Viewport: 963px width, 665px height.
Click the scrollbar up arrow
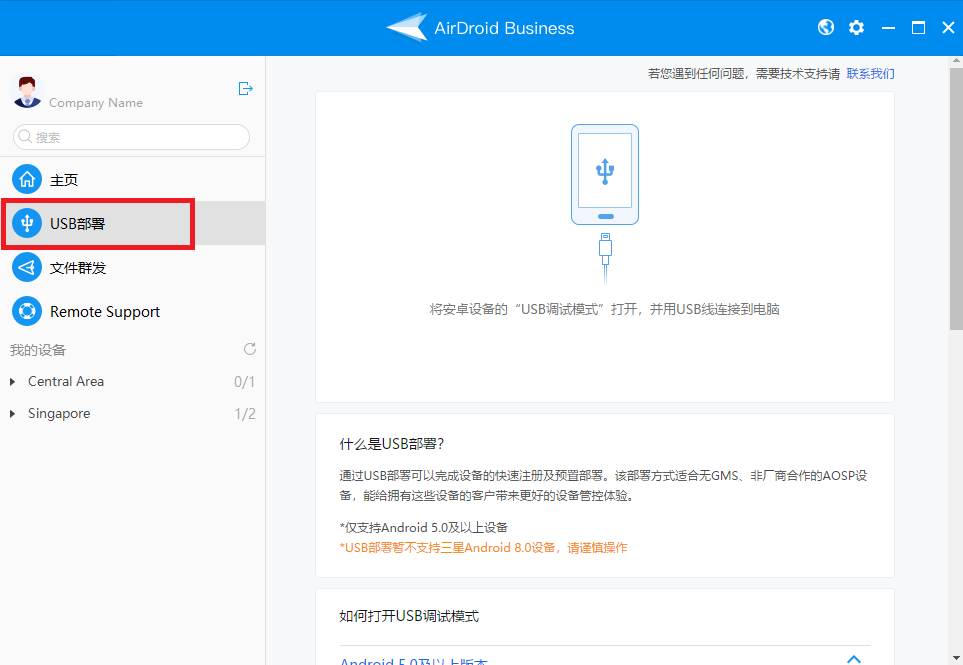coord(956,61)
